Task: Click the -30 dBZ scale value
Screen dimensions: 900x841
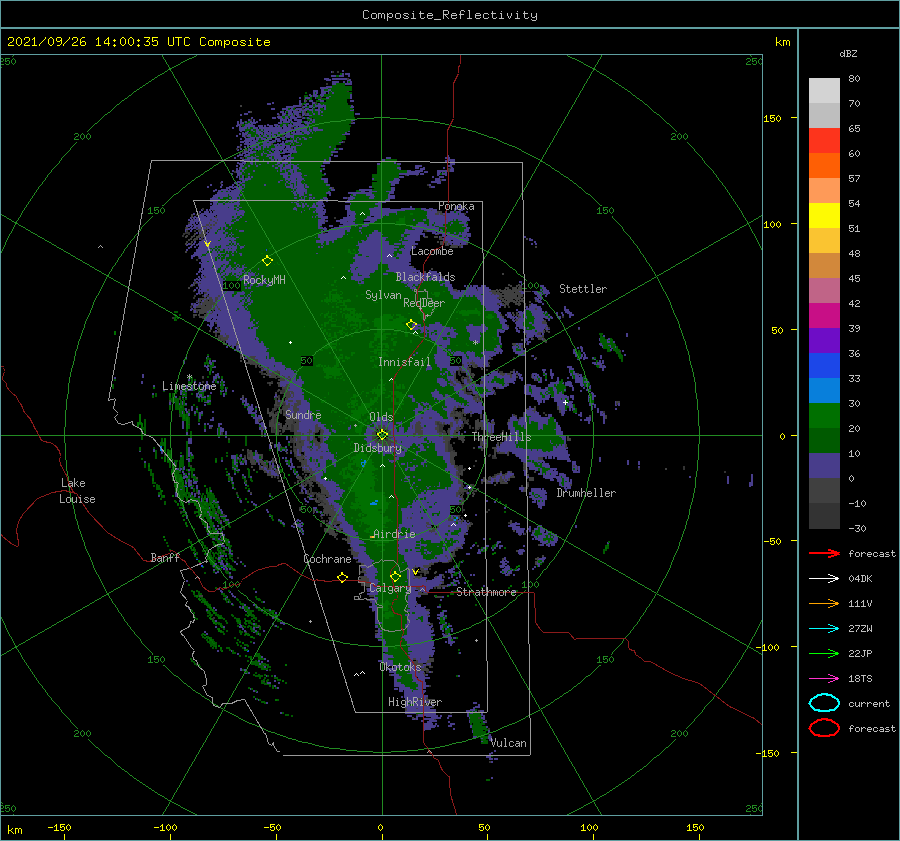Action: coord(857,528)
